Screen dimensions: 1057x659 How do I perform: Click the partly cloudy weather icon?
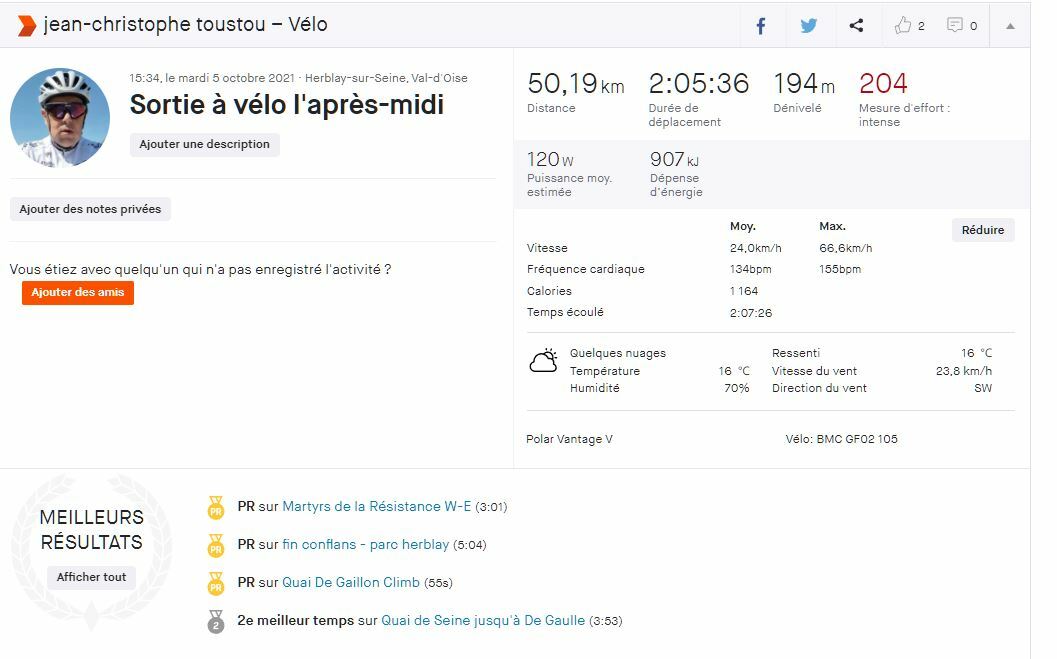tap(543, 361)
